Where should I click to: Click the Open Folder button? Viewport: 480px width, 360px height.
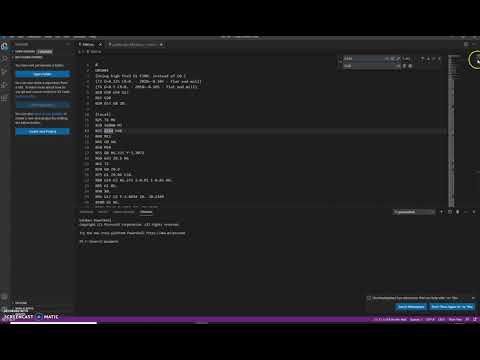coord(43,74)
